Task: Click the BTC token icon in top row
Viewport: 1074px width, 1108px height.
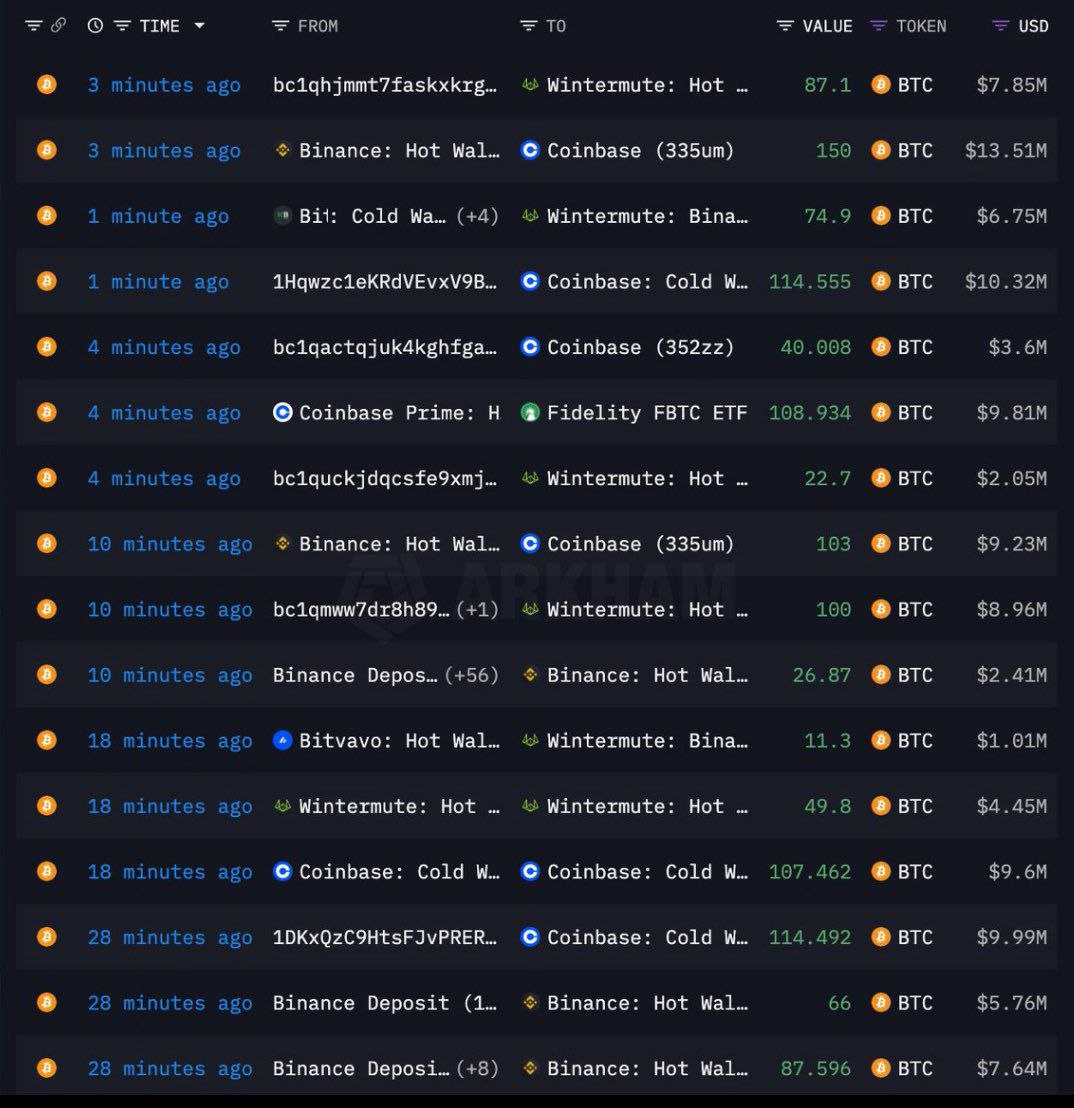Action: pos(879,85)
